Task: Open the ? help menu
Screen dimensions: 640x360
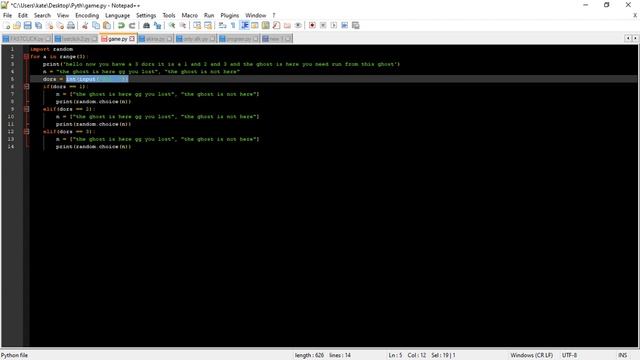Action: pyautogui.click(x=274, y=15)
